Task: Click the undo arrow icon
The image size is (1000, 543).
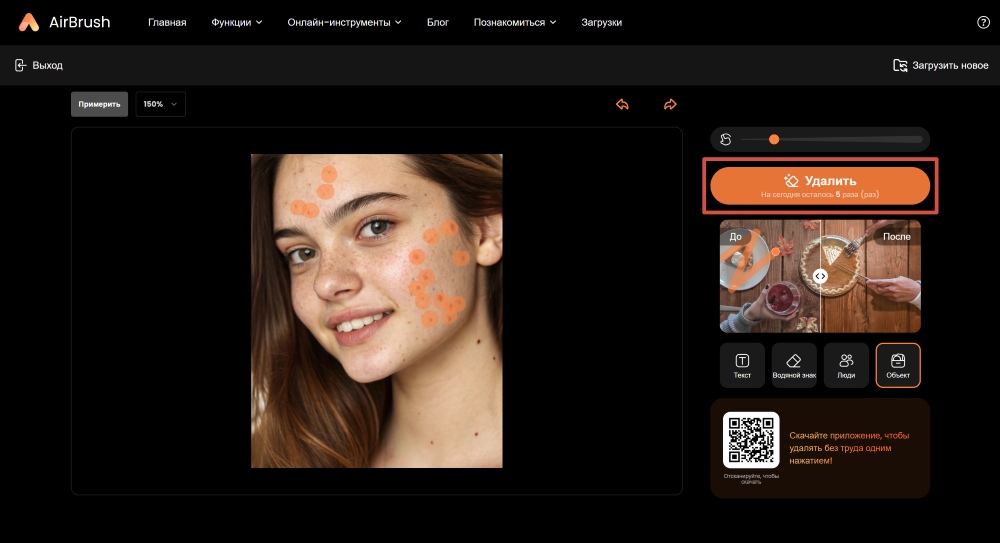Action: click(622, 104)
